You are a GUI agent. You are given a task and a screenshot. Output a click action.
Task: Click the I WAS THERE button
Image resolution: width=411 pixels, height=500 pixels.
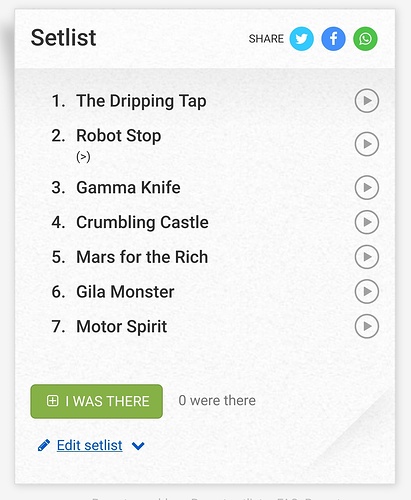96,401
